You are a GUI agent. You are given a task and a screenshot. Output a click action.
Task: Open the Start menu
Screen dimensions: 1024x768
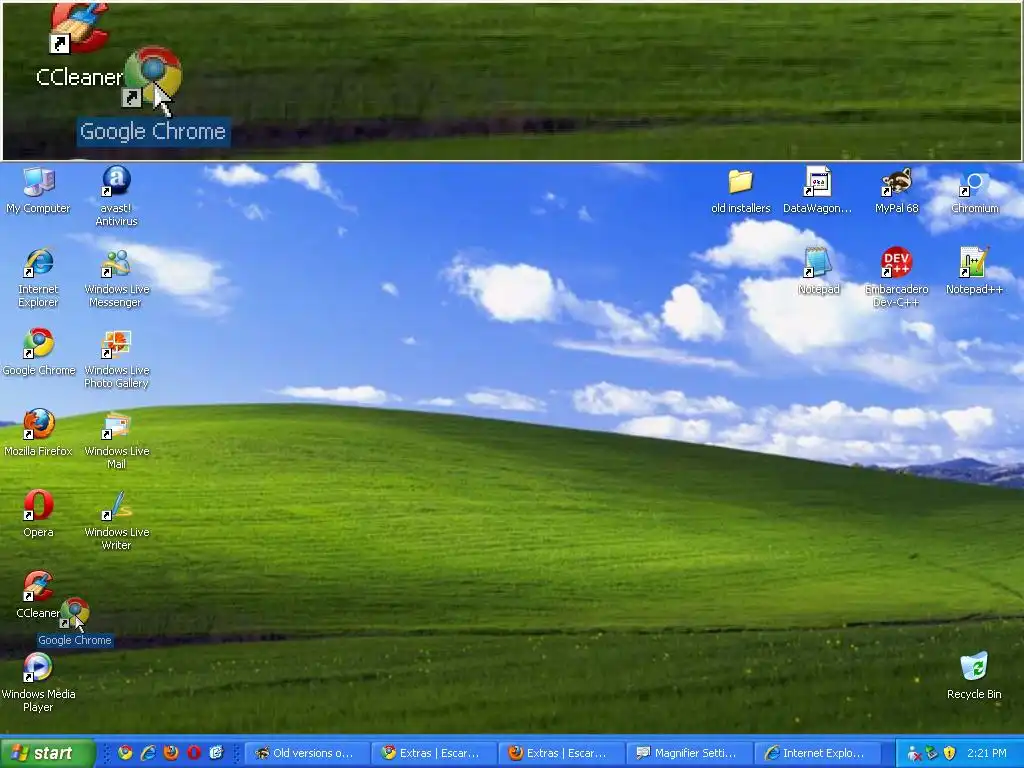click(47, 753)
